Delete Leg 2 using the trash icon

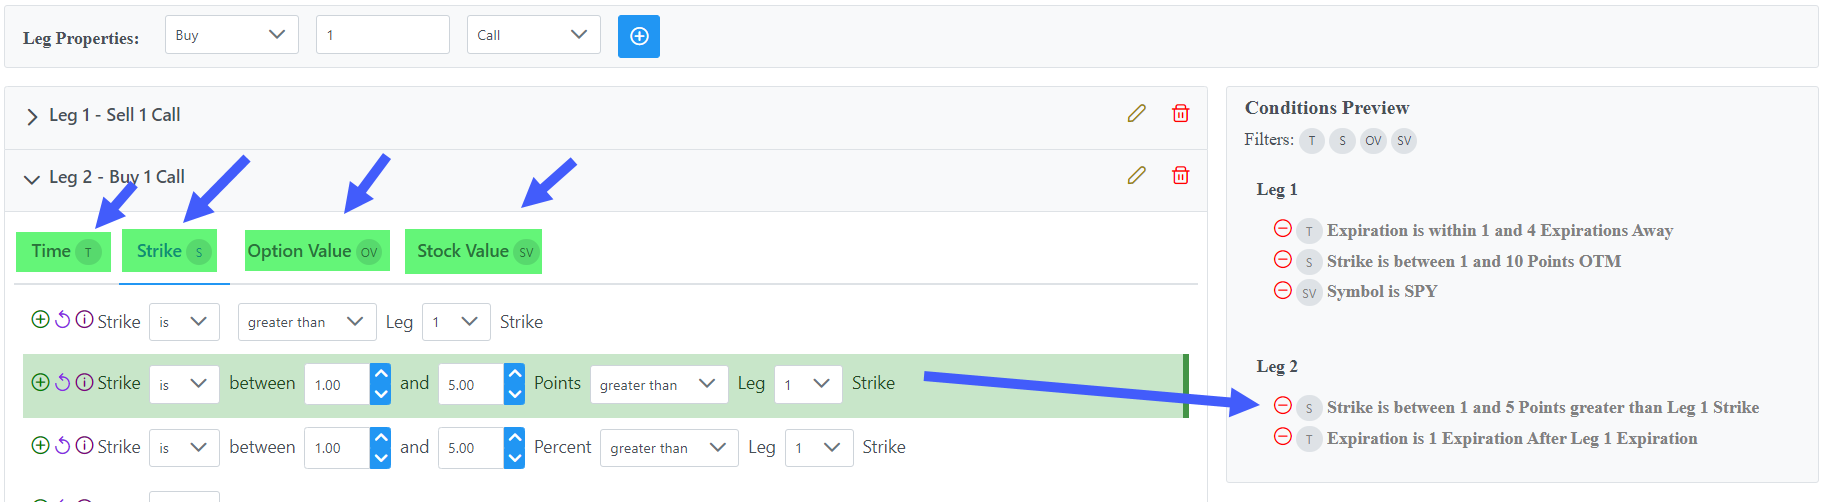pos(1180,175)
